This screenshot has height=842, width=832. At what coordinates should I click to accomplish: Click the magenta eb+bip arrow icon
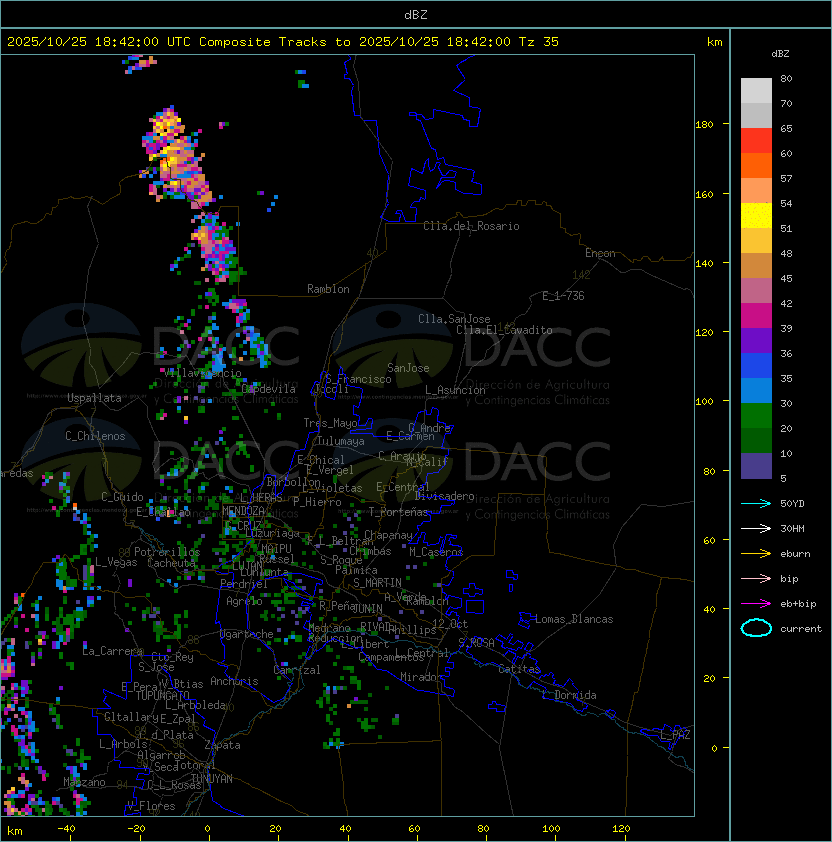(756, 604)
